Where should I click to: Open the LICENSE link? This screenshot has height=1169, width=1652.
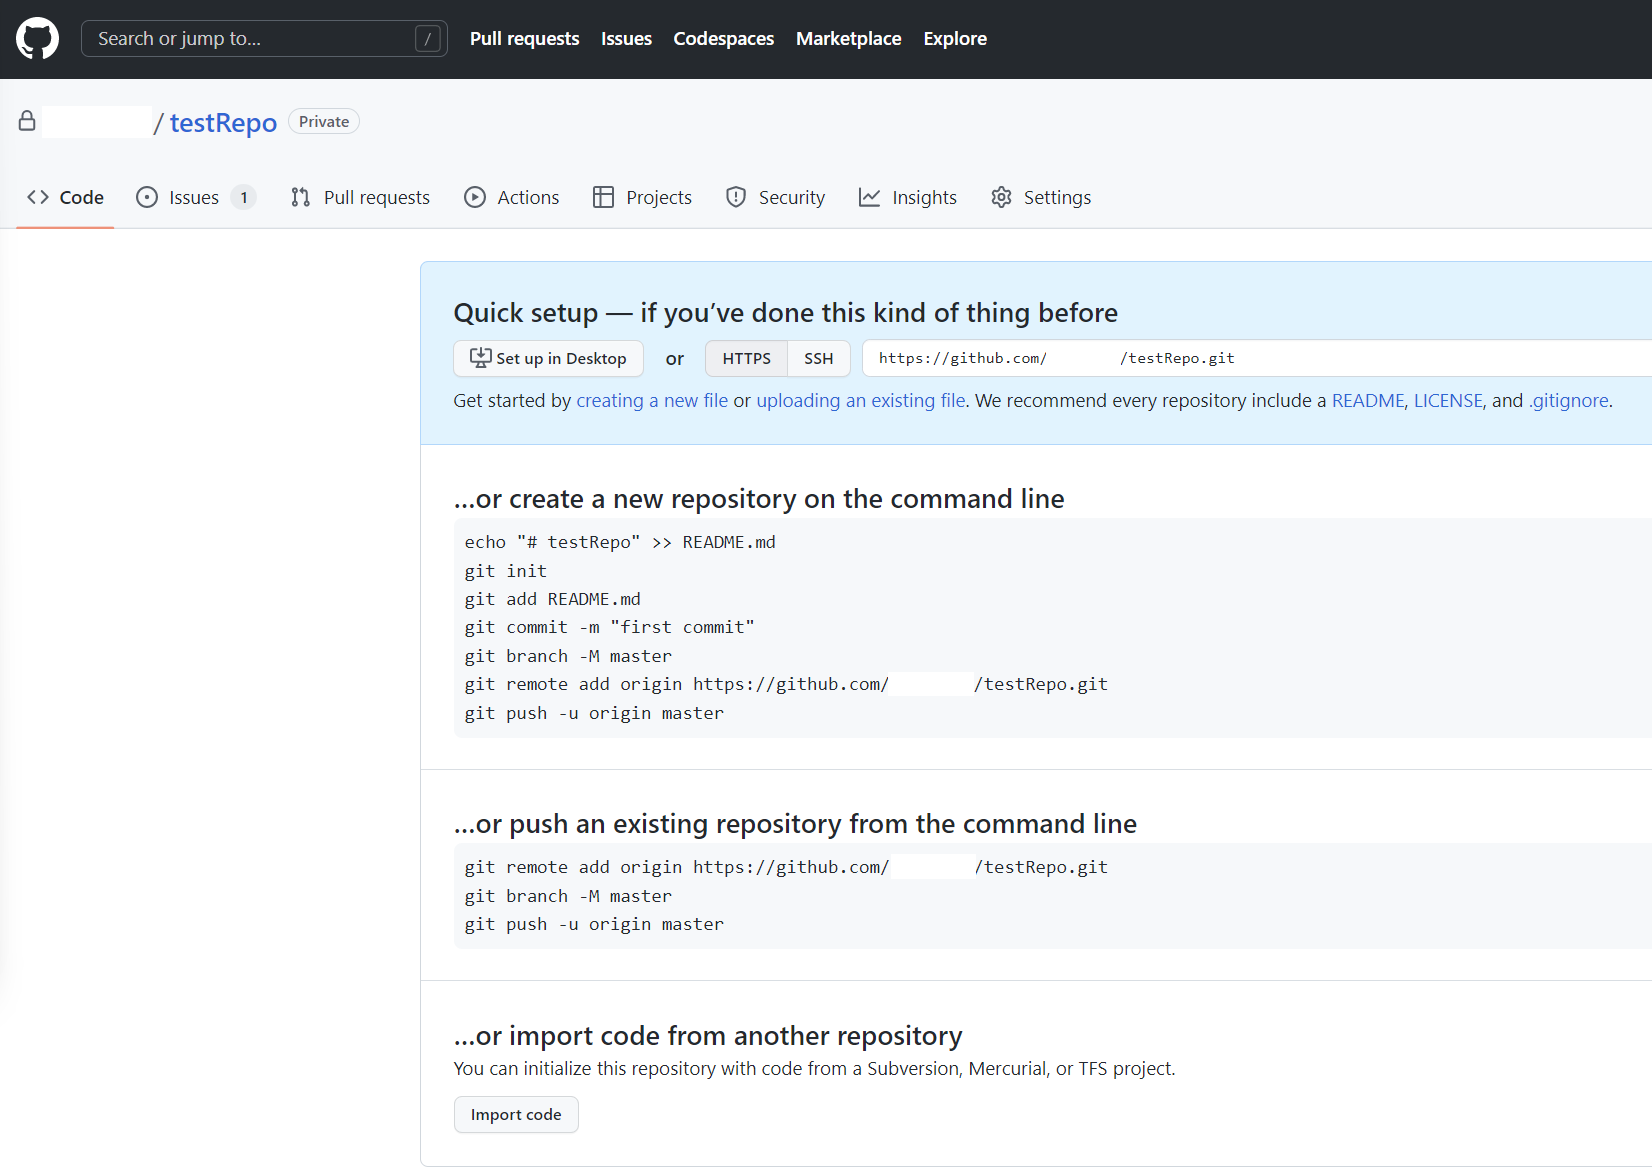[x=1448, y=400]
